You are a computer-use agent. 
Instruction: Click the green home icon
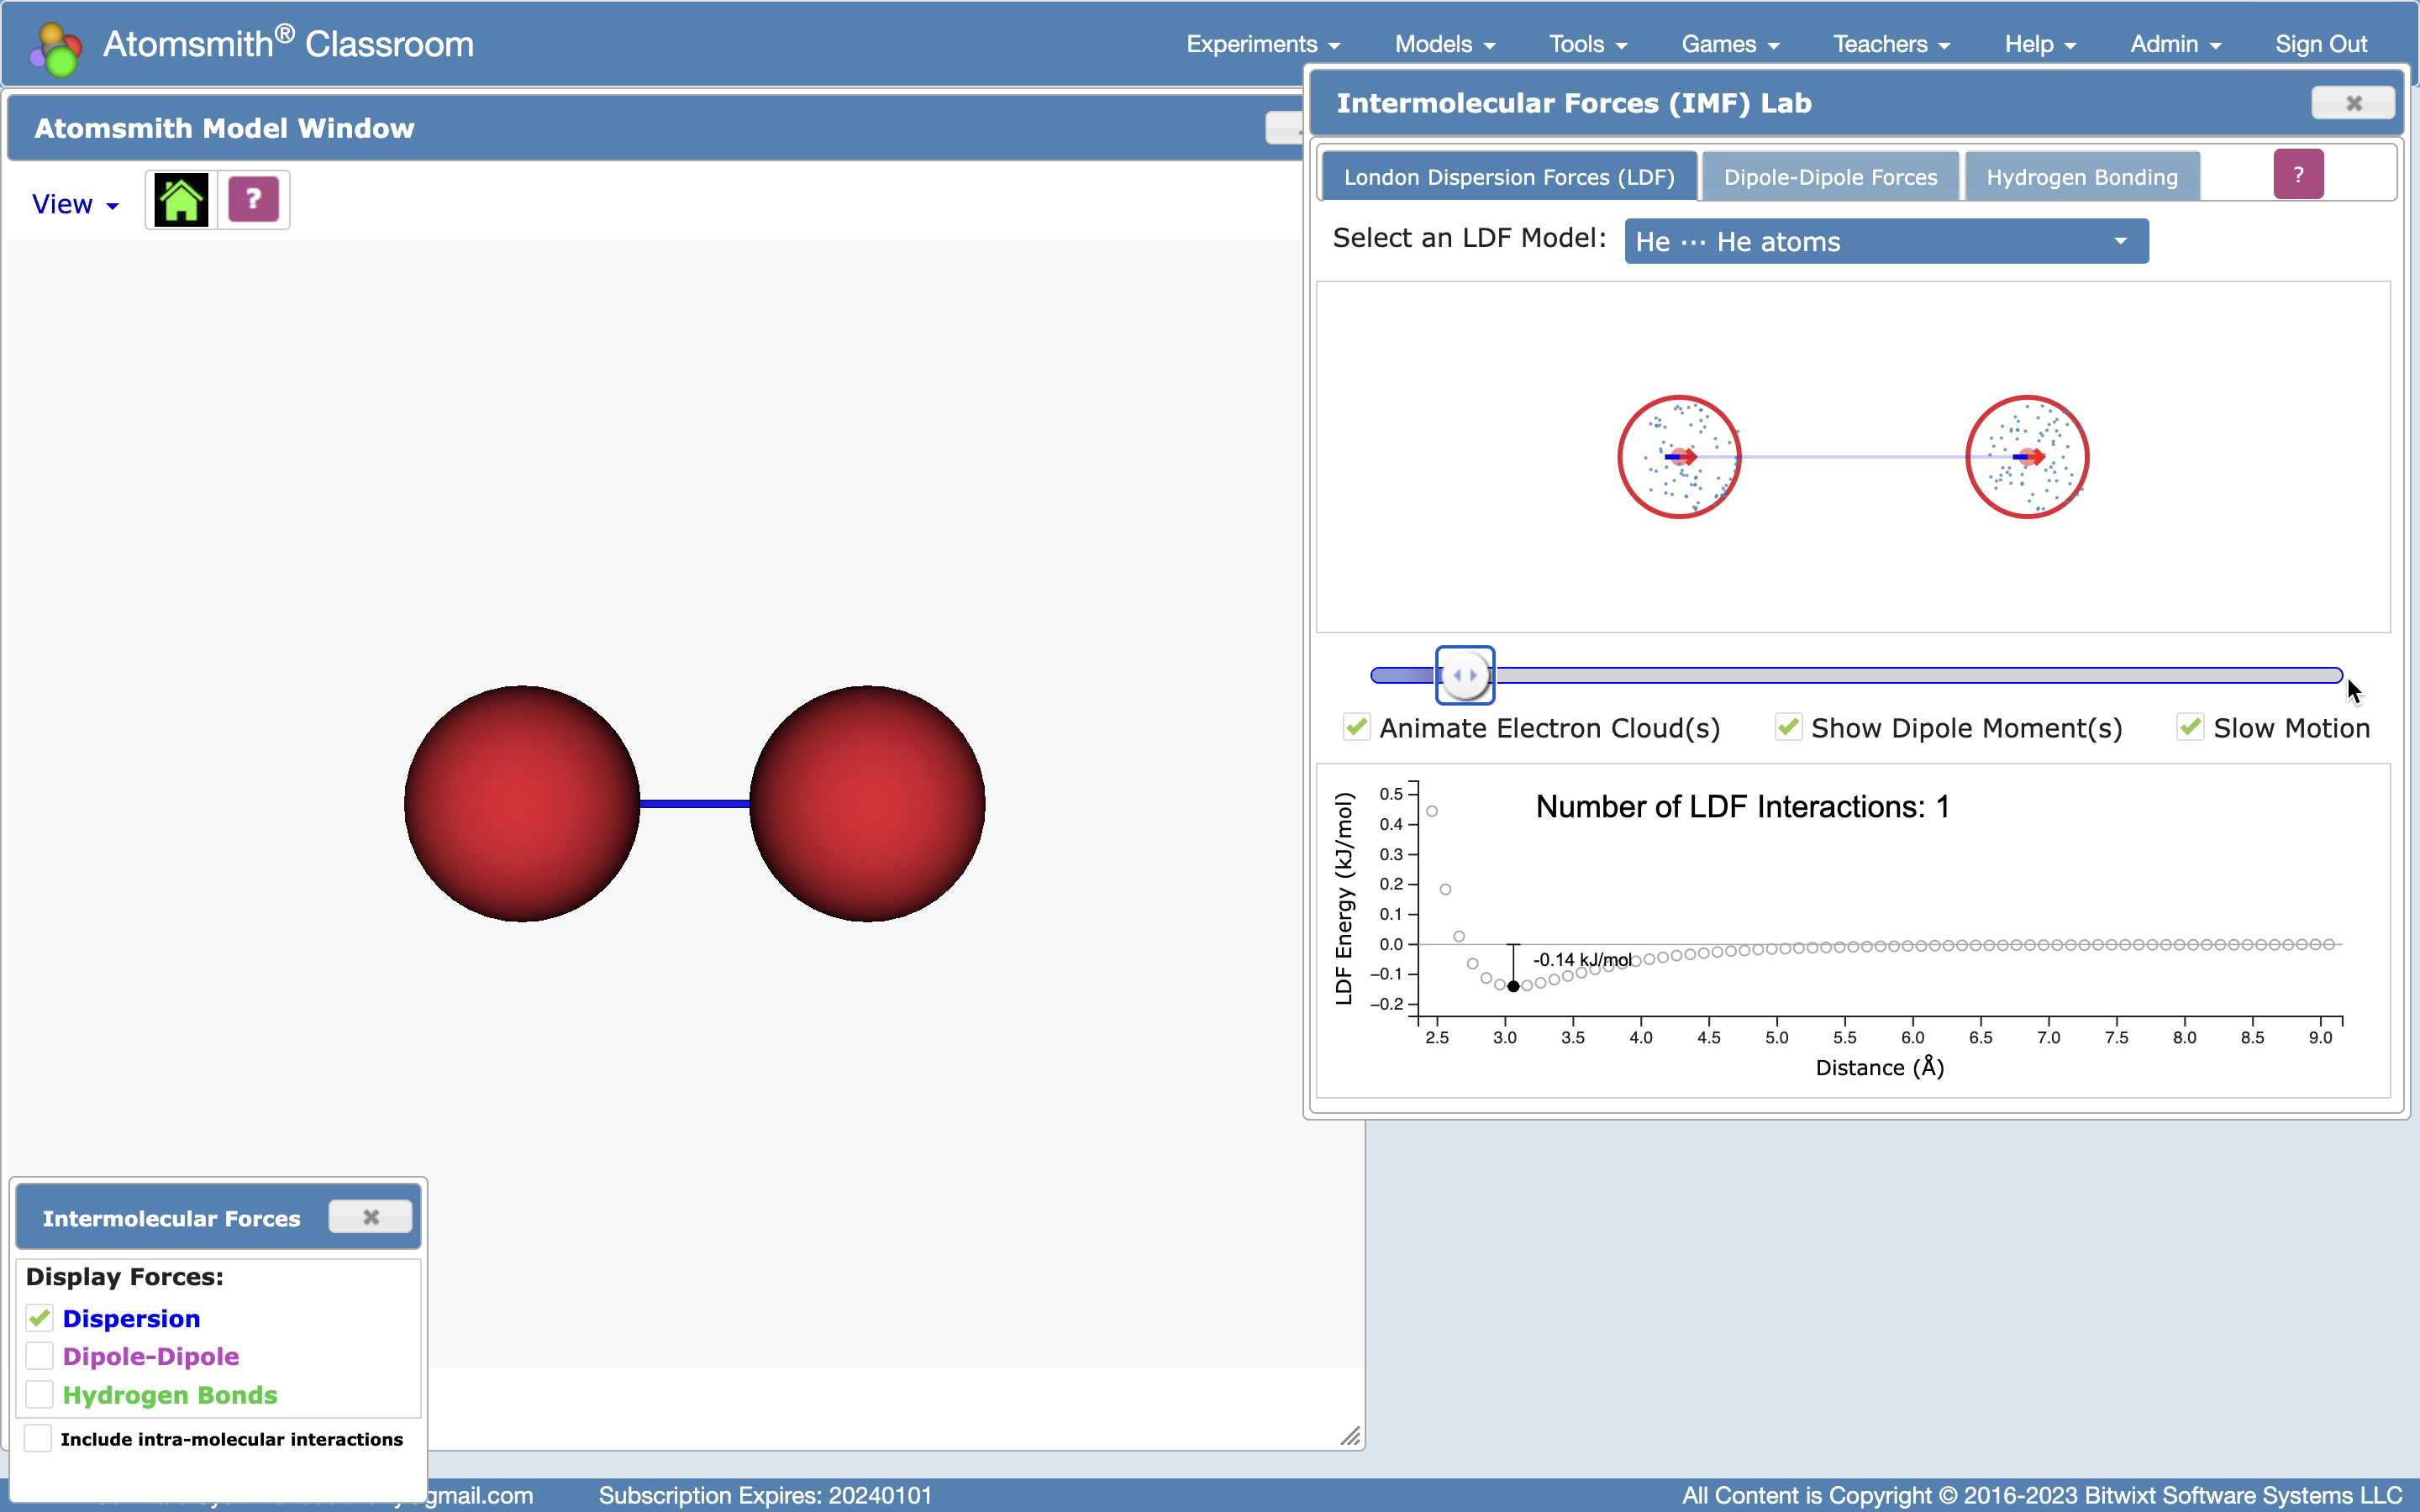[x=181, y=200]
